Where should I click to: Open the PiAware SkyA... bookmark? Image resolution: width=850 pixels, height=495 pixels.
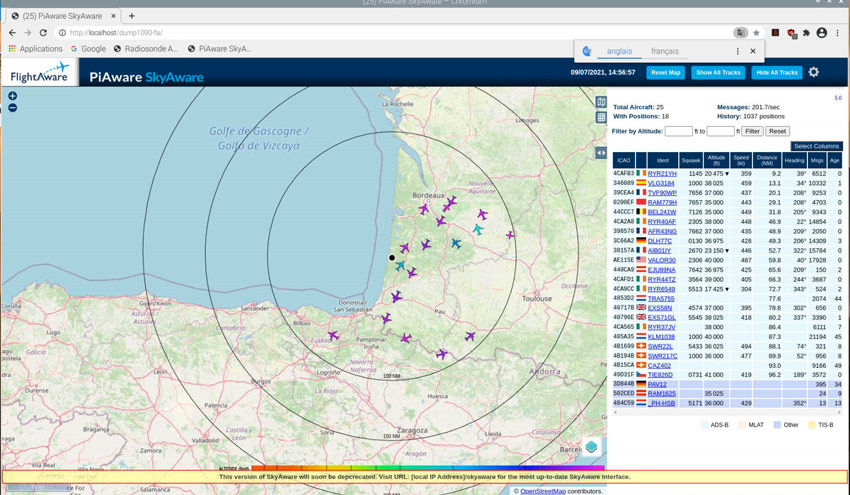219,49
